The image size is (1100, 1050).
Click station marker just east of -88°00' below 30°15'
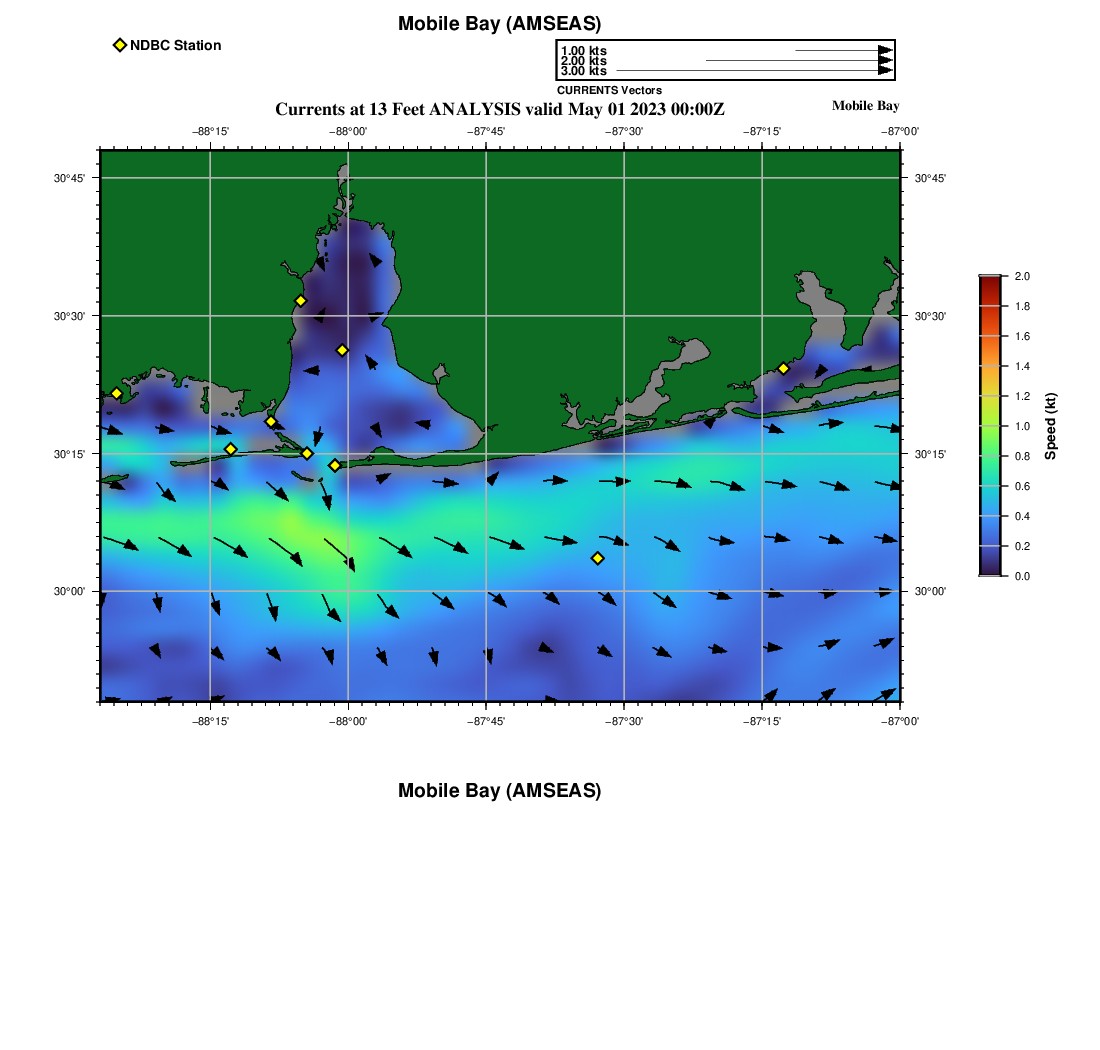[335, 465]
